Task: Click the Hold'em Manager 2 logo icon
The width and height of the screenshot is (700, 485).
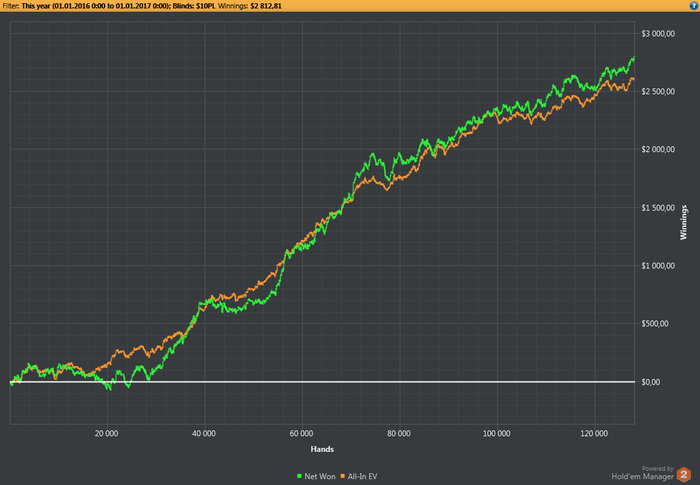Action: tap(683, 474)
